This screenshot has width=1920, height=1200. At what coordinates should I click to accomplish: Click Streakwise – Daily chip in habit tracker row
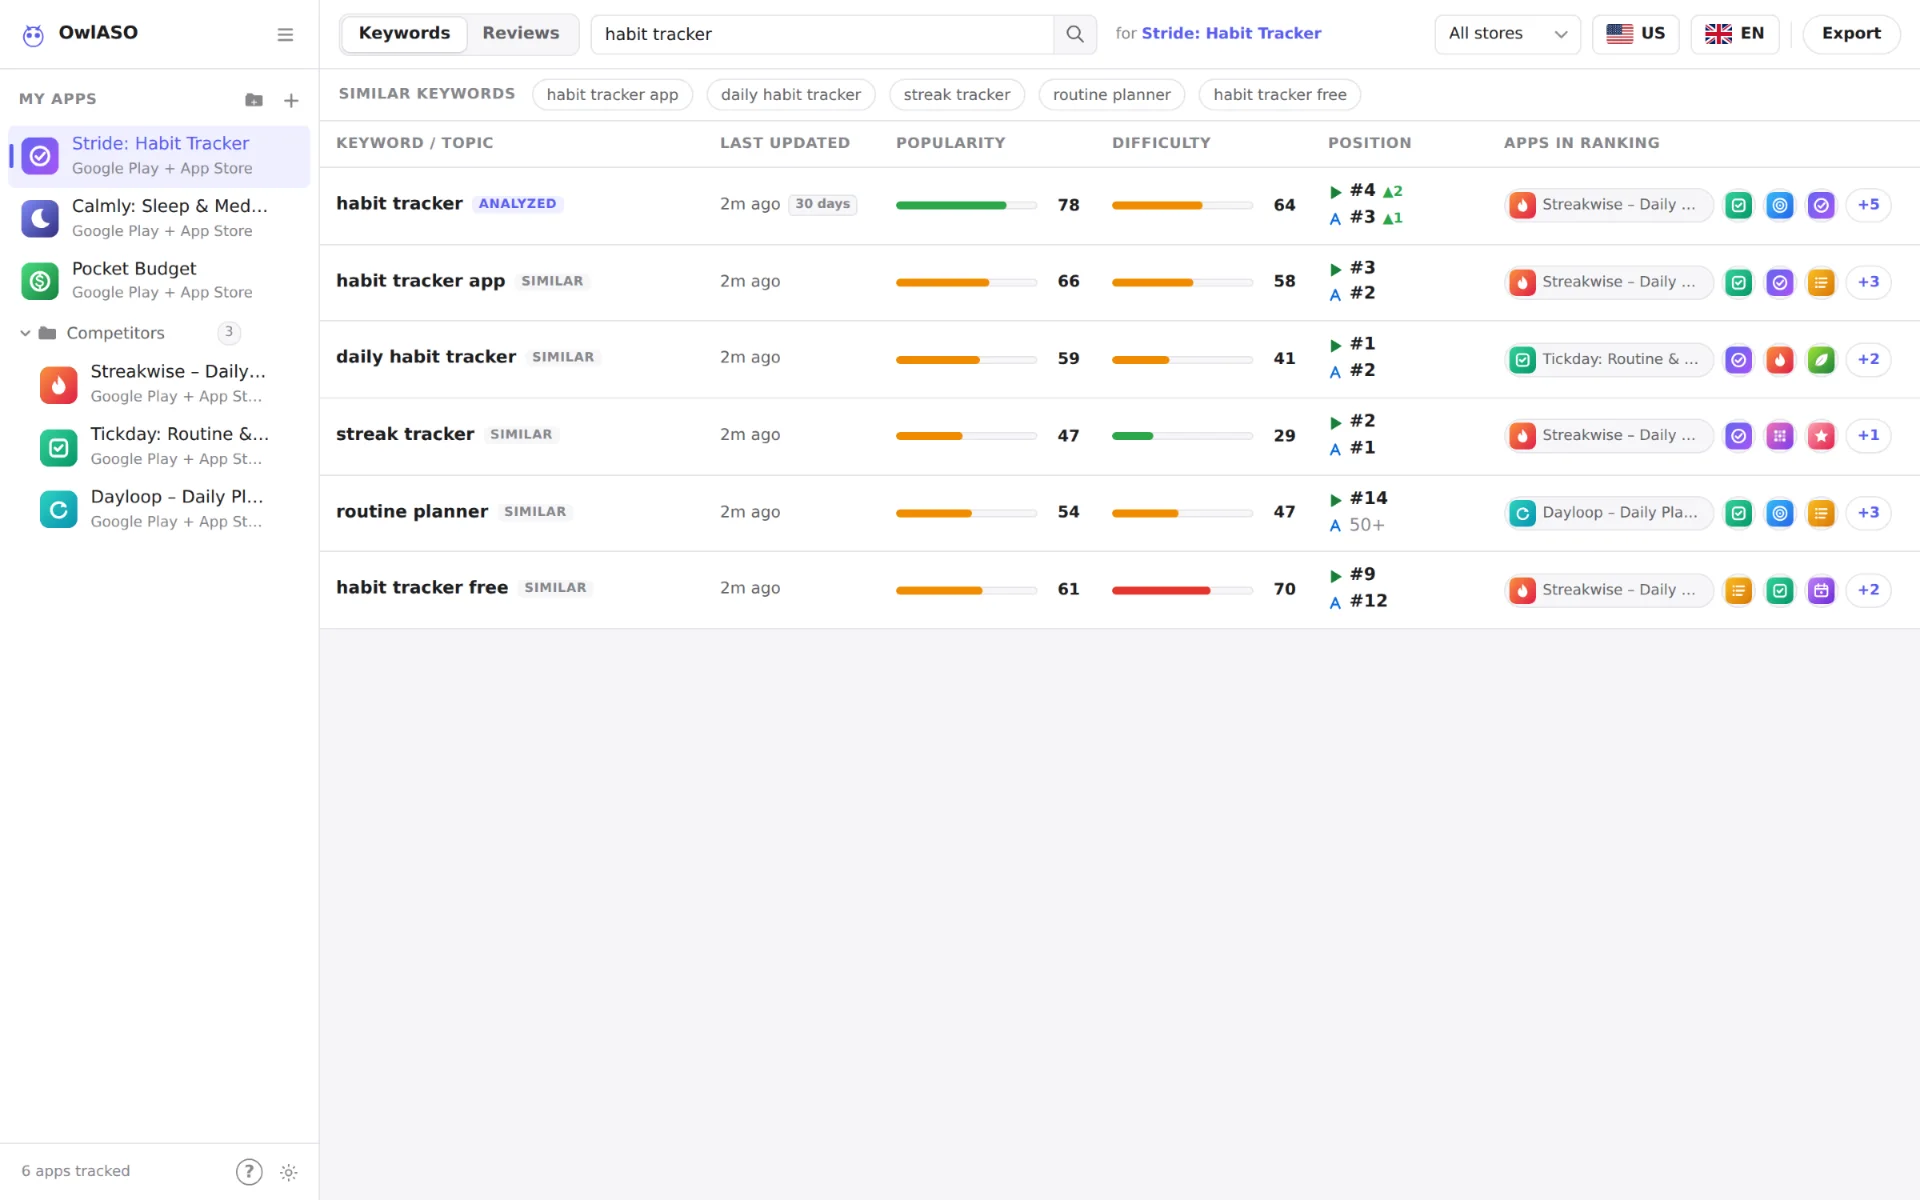(1609, 205)
